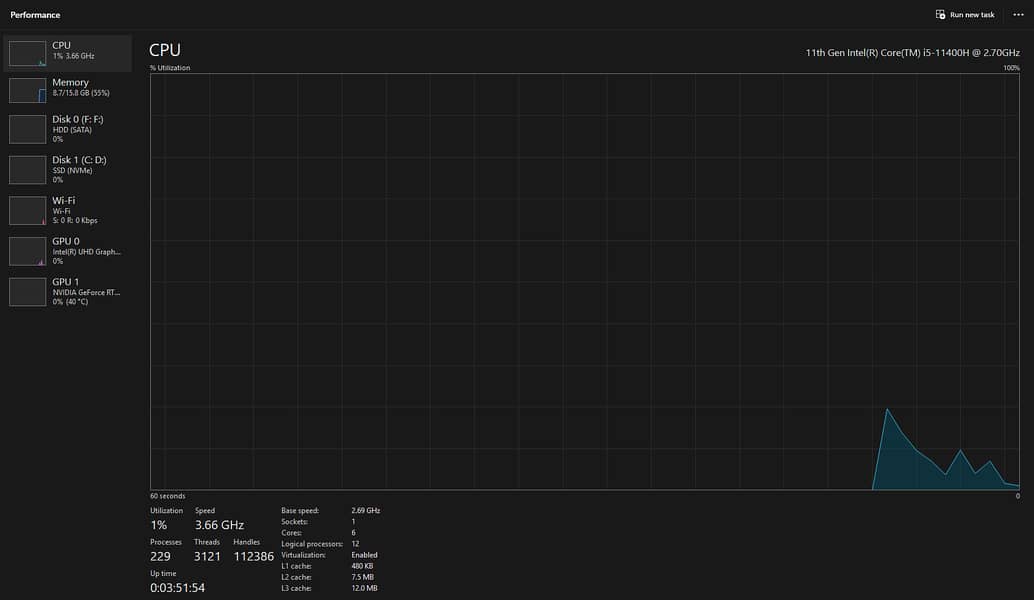Click the Wi-Fi 'S: 0 R: 0 Kbps' text
The image size is (1034, 600).
pyautogui.click(x=75, y=220)
